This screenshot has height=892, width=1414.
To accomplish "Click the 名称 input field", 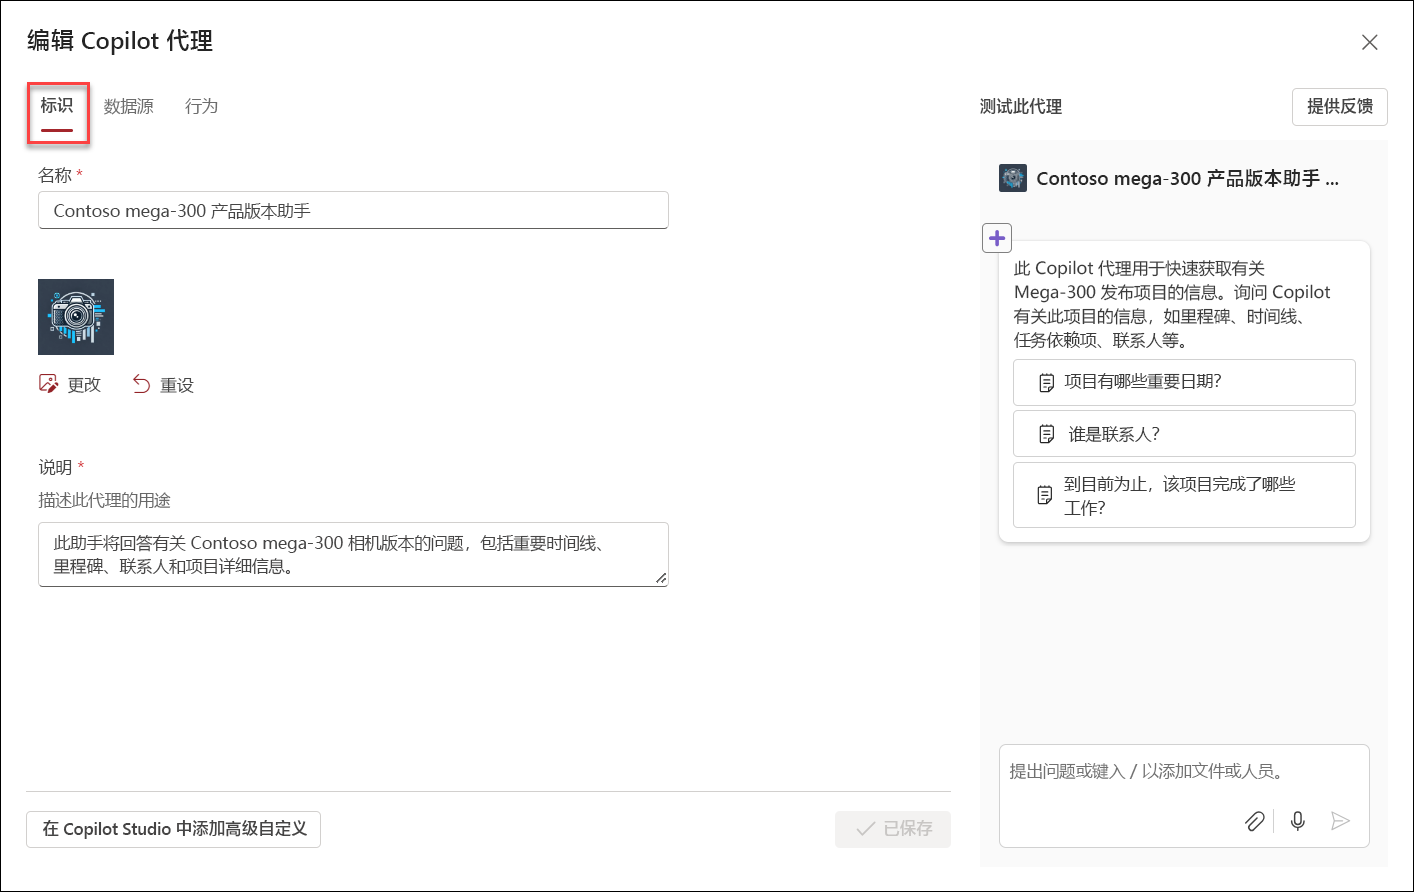I will (x=353, y=210).
